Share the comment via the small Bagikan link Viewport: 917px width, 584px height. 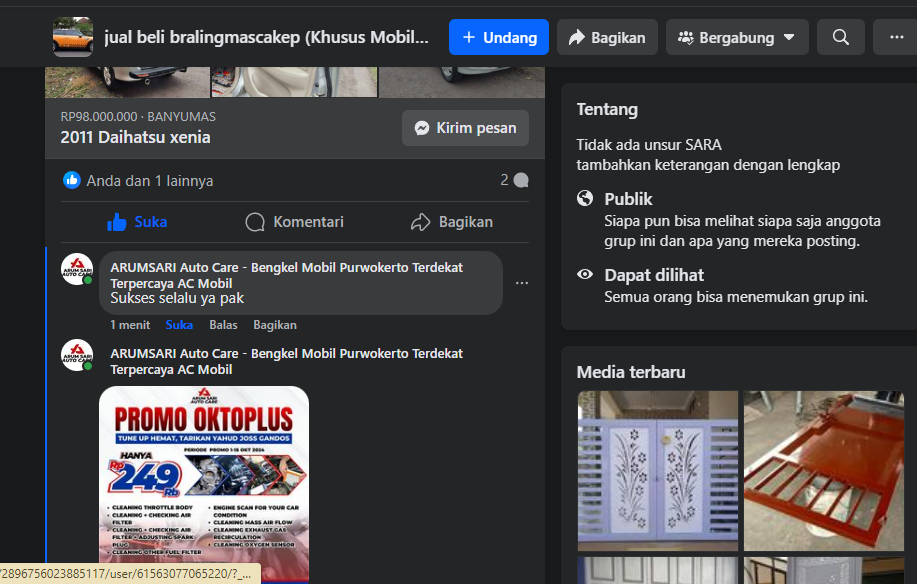point(275,325)
